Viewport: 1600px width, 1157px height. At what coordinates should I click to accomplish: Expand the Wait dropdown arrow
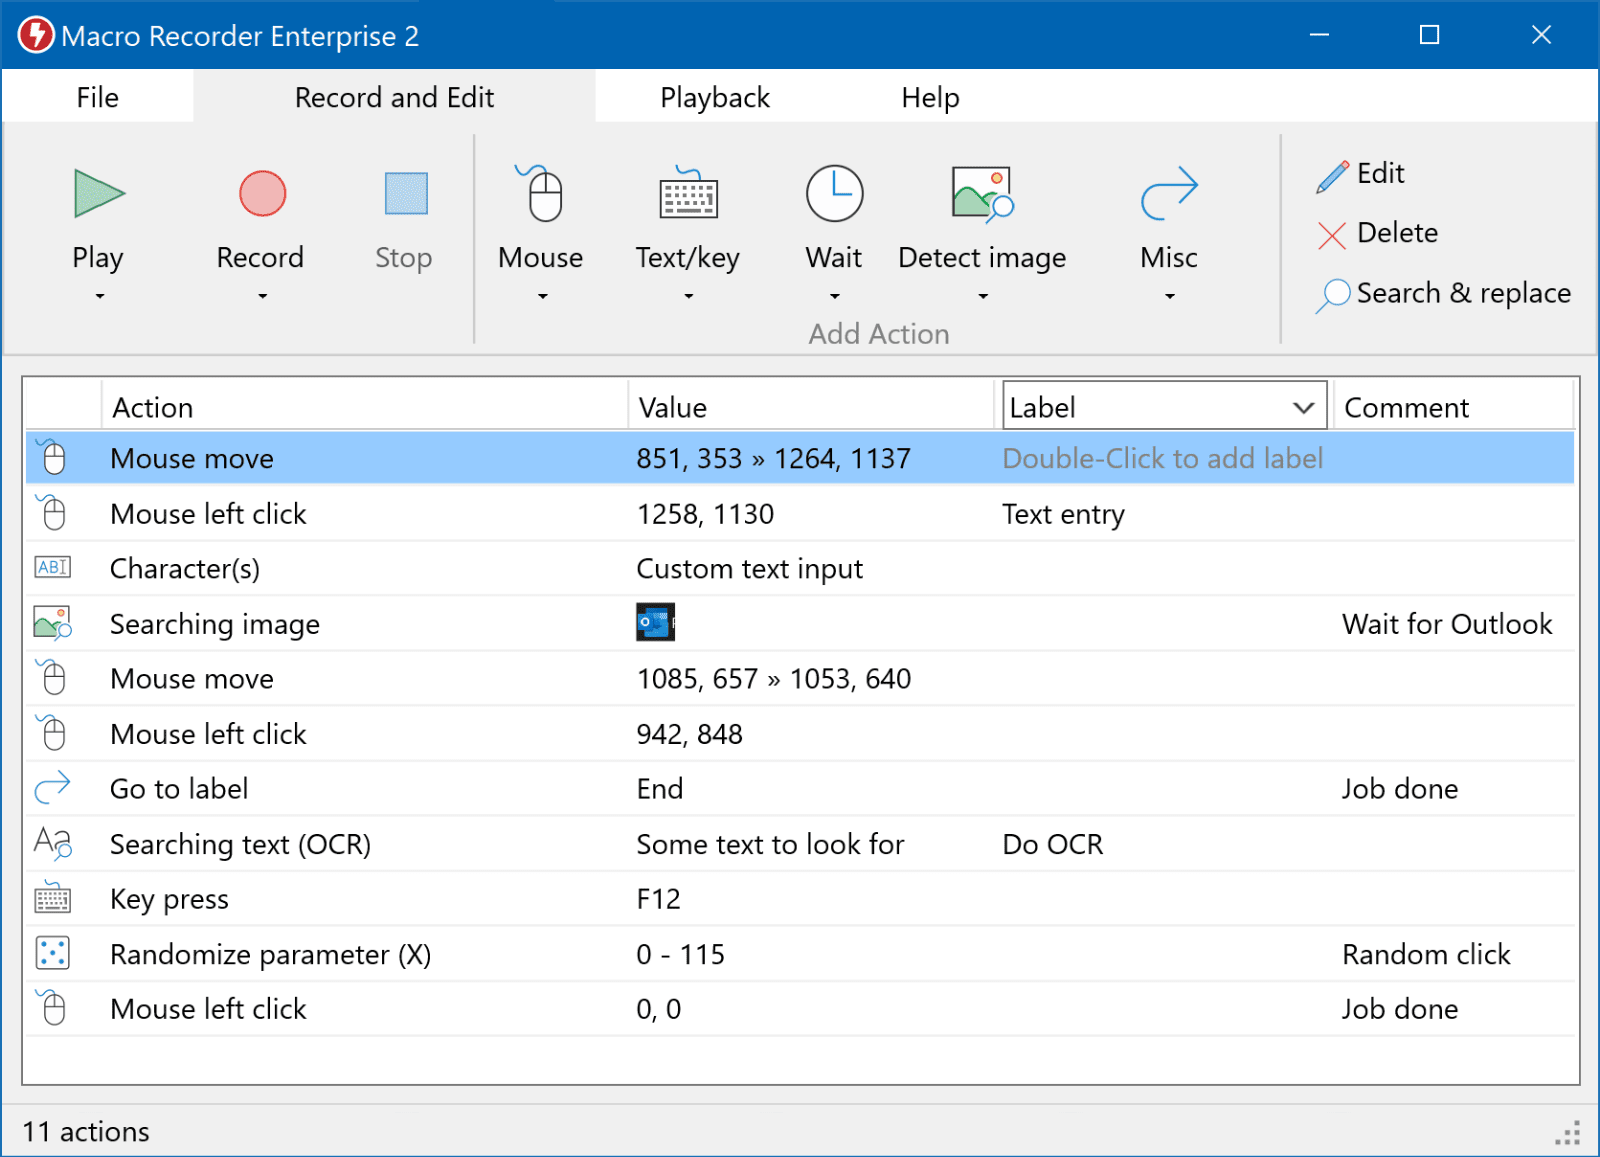[x=833, y=297]
